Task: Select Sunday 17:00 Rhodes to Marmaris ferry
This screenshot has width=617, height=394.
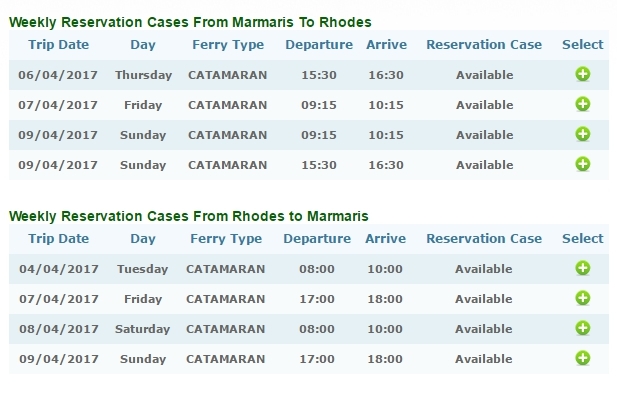Action: 583,358
